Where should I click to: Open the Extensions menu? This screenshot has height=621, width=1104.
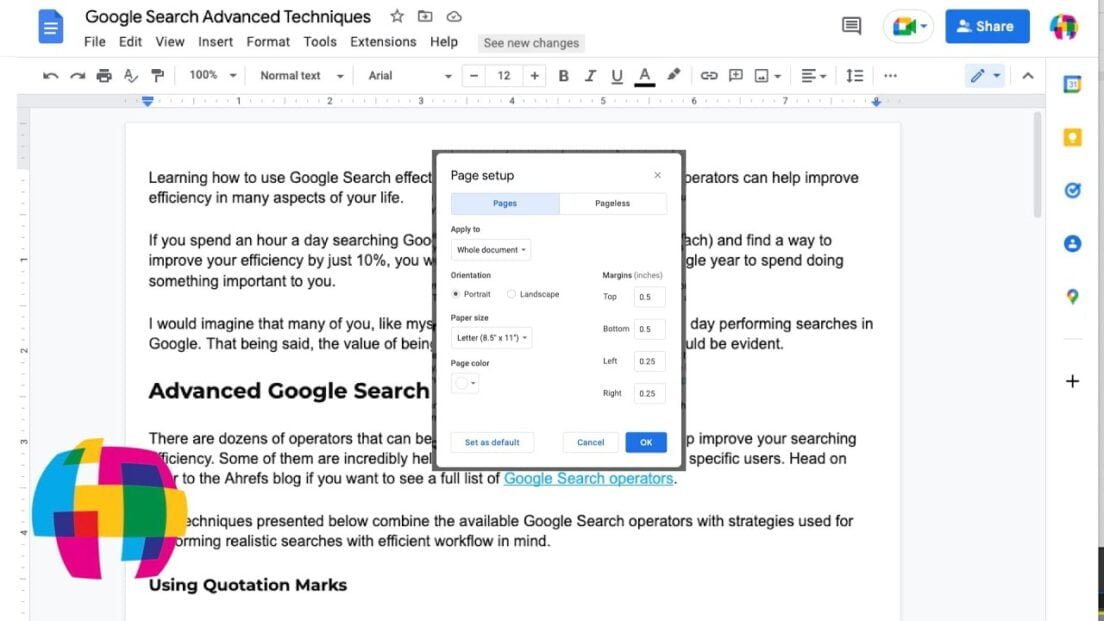383,42
